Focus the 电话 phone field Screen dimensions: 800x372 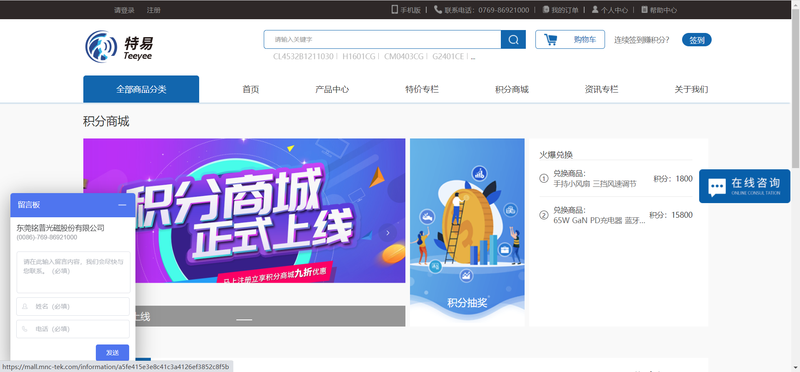click(73, 329)
